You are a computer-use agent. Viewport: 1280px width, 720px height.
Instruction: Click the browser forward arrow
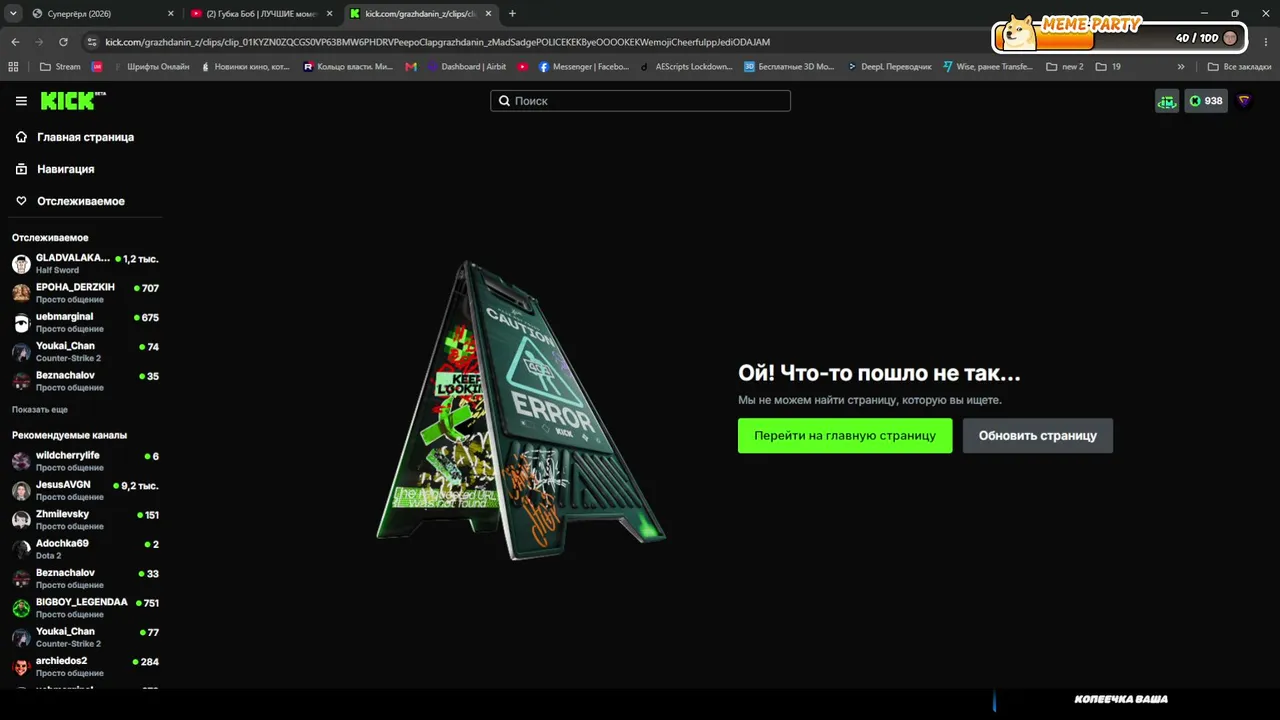pyautogui.click(x=39, y=42)
